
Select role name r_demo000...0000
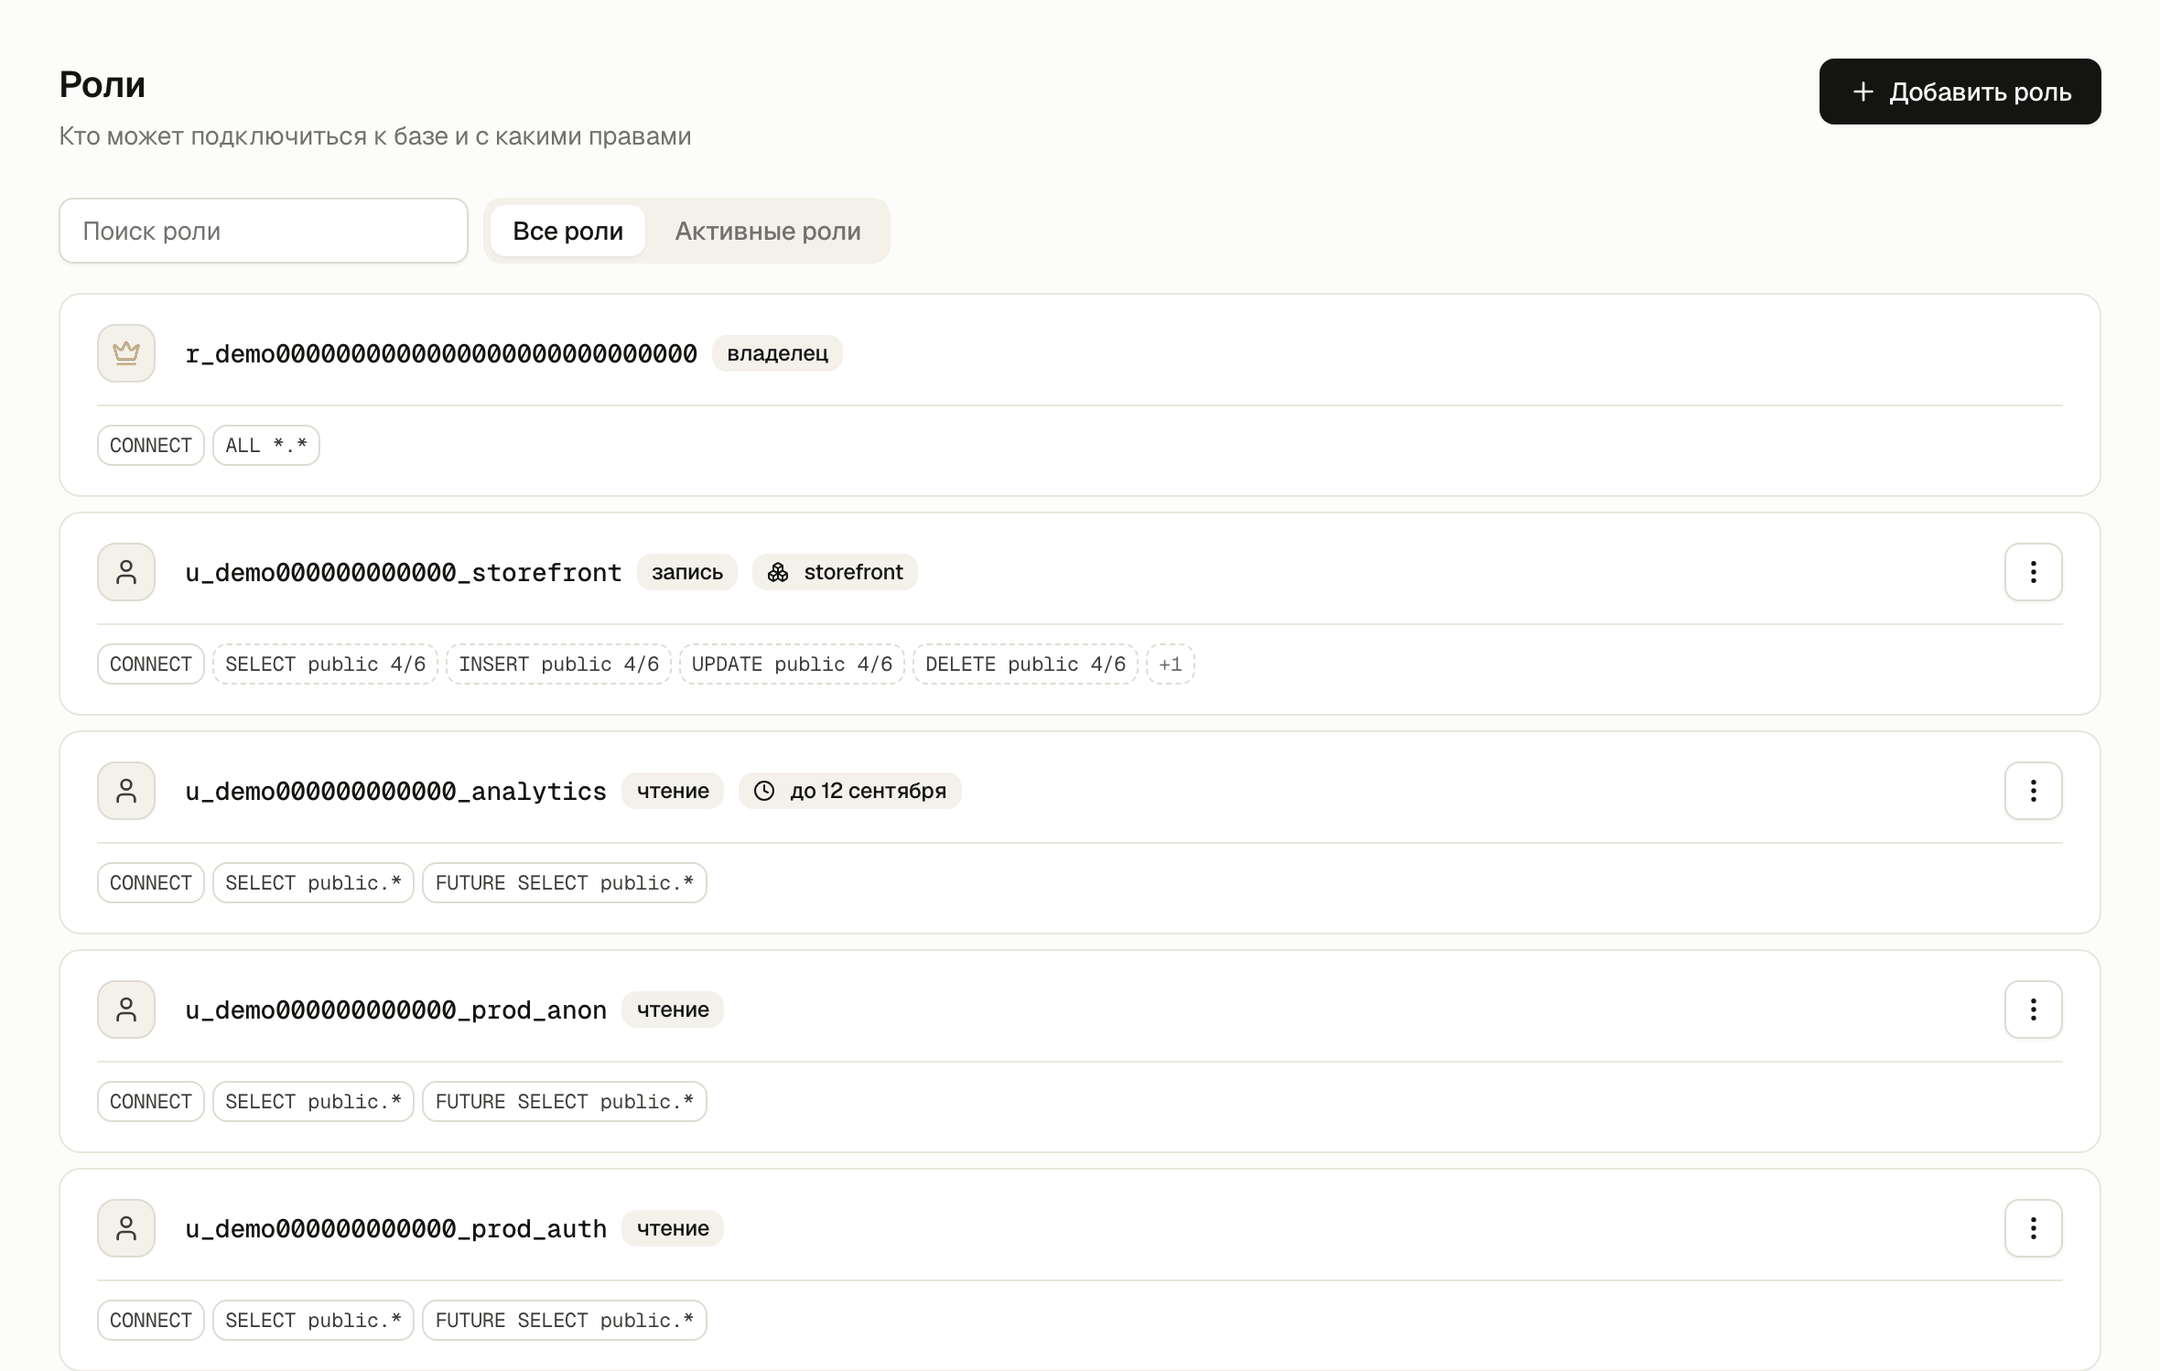[441, 354]
